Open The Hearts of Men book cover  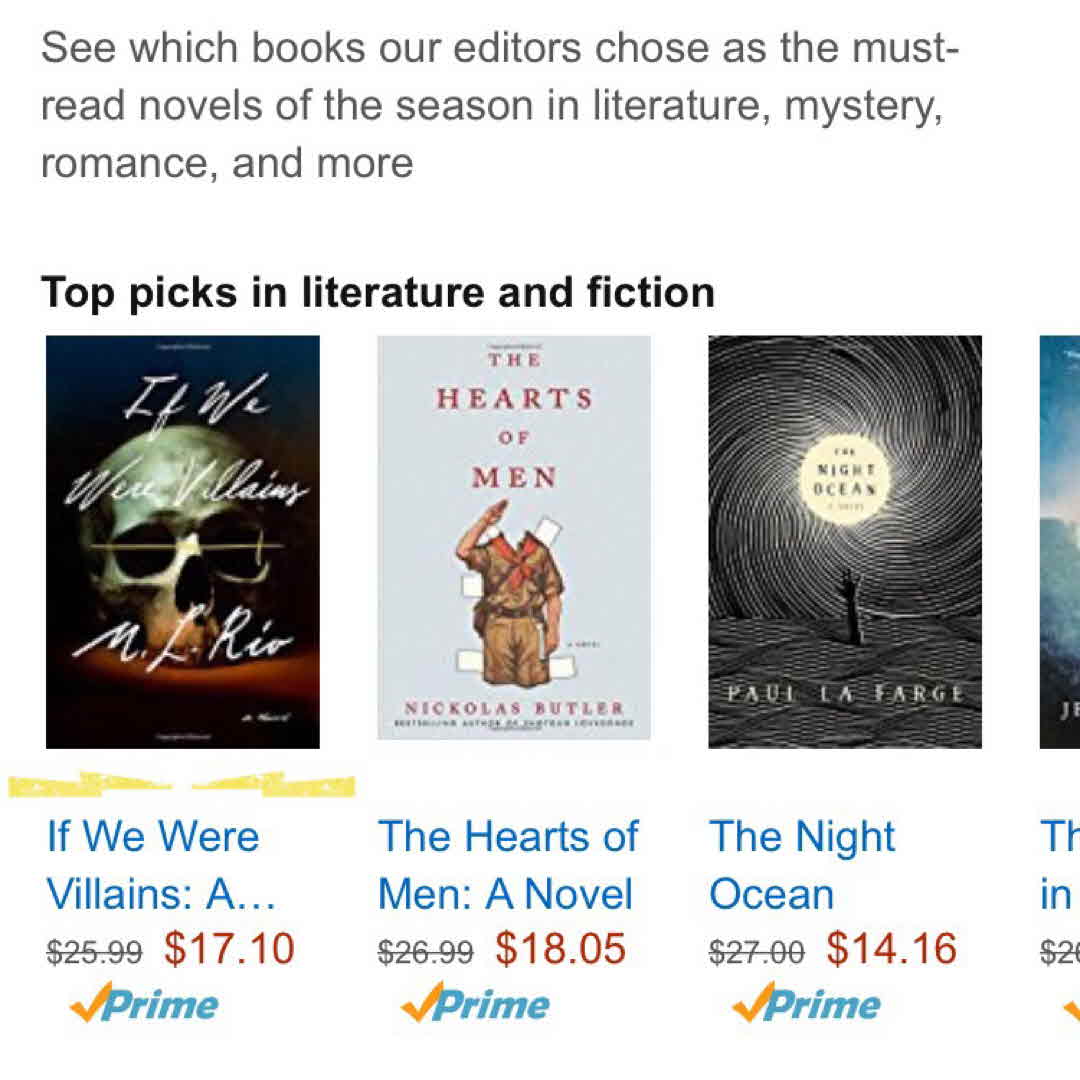514,537
